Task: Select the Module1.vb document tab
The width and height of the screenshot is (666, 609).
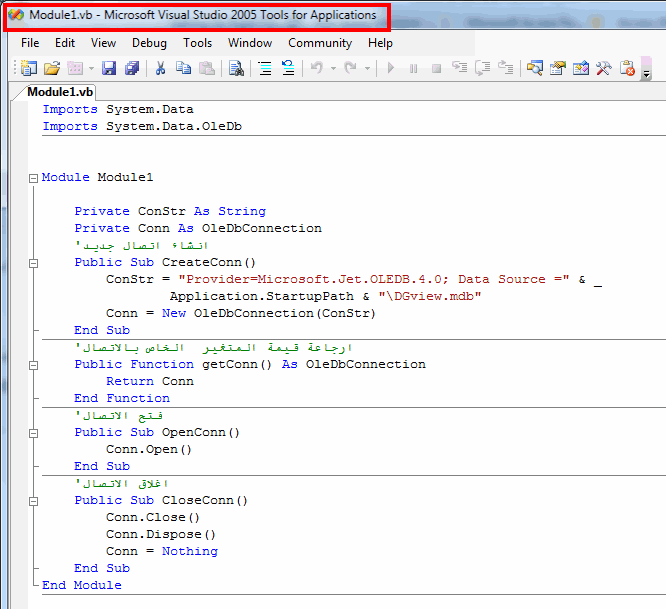Action: [59, 92]
